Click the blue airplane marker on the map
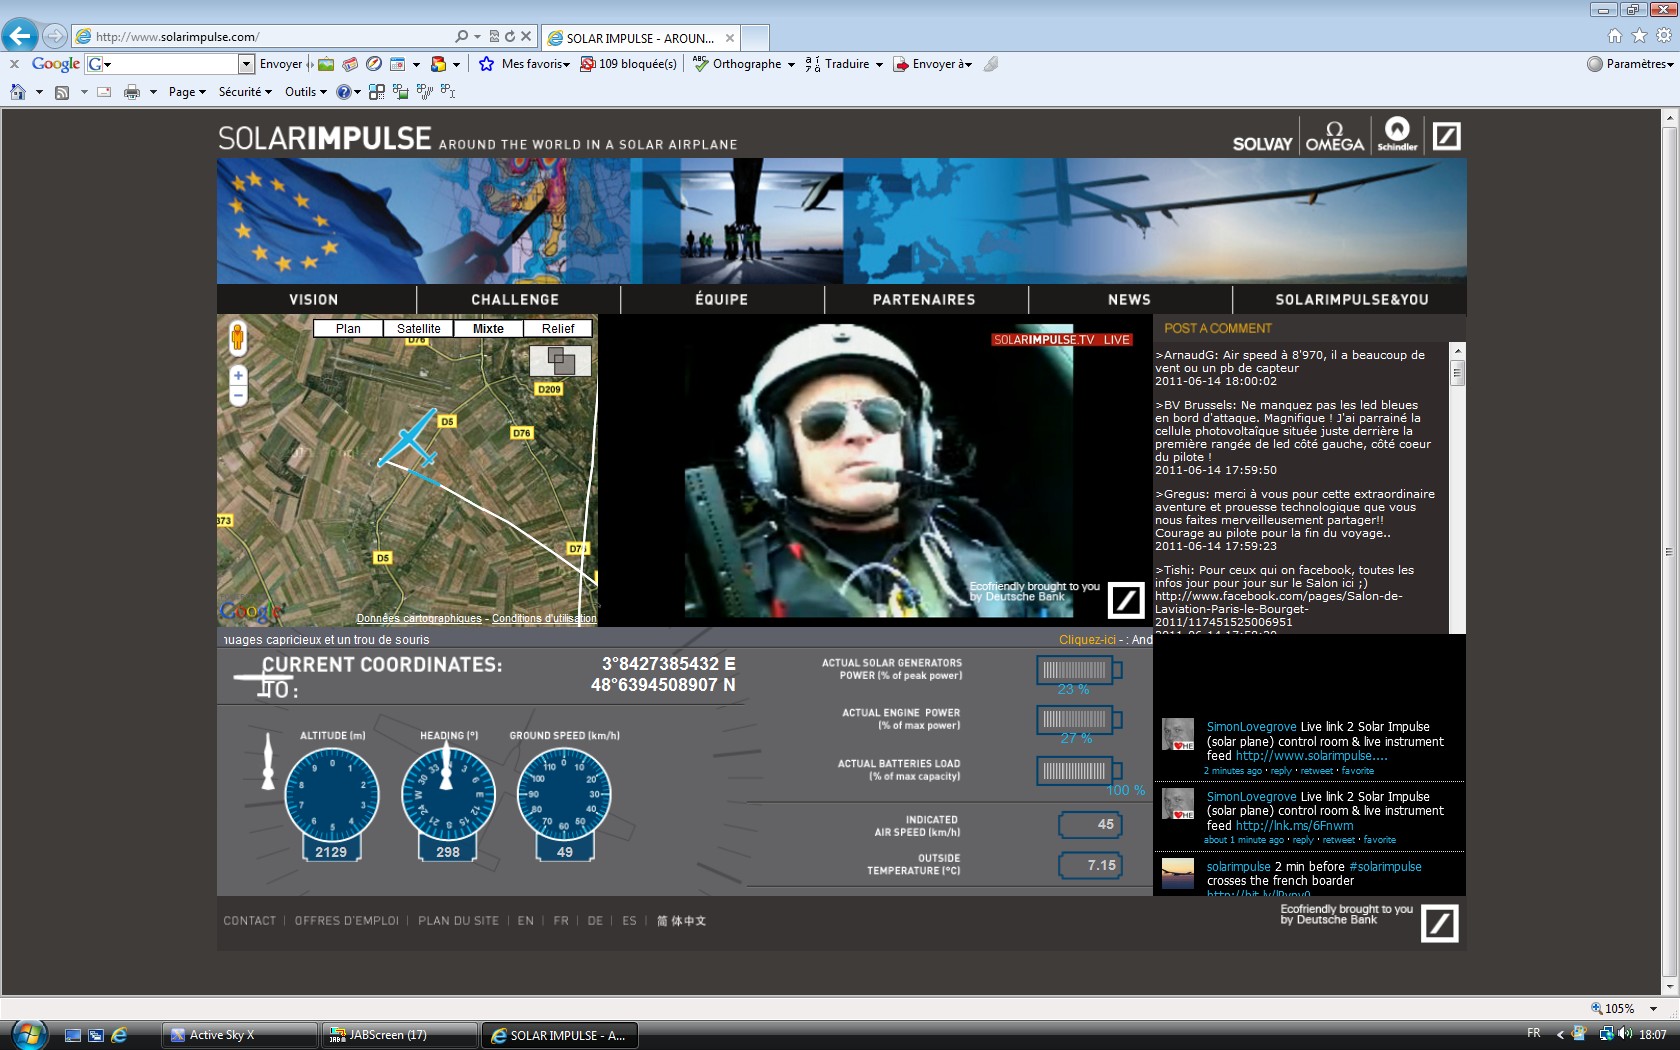The height and width of the screenshot is (1050, 1680). (410, 440)
